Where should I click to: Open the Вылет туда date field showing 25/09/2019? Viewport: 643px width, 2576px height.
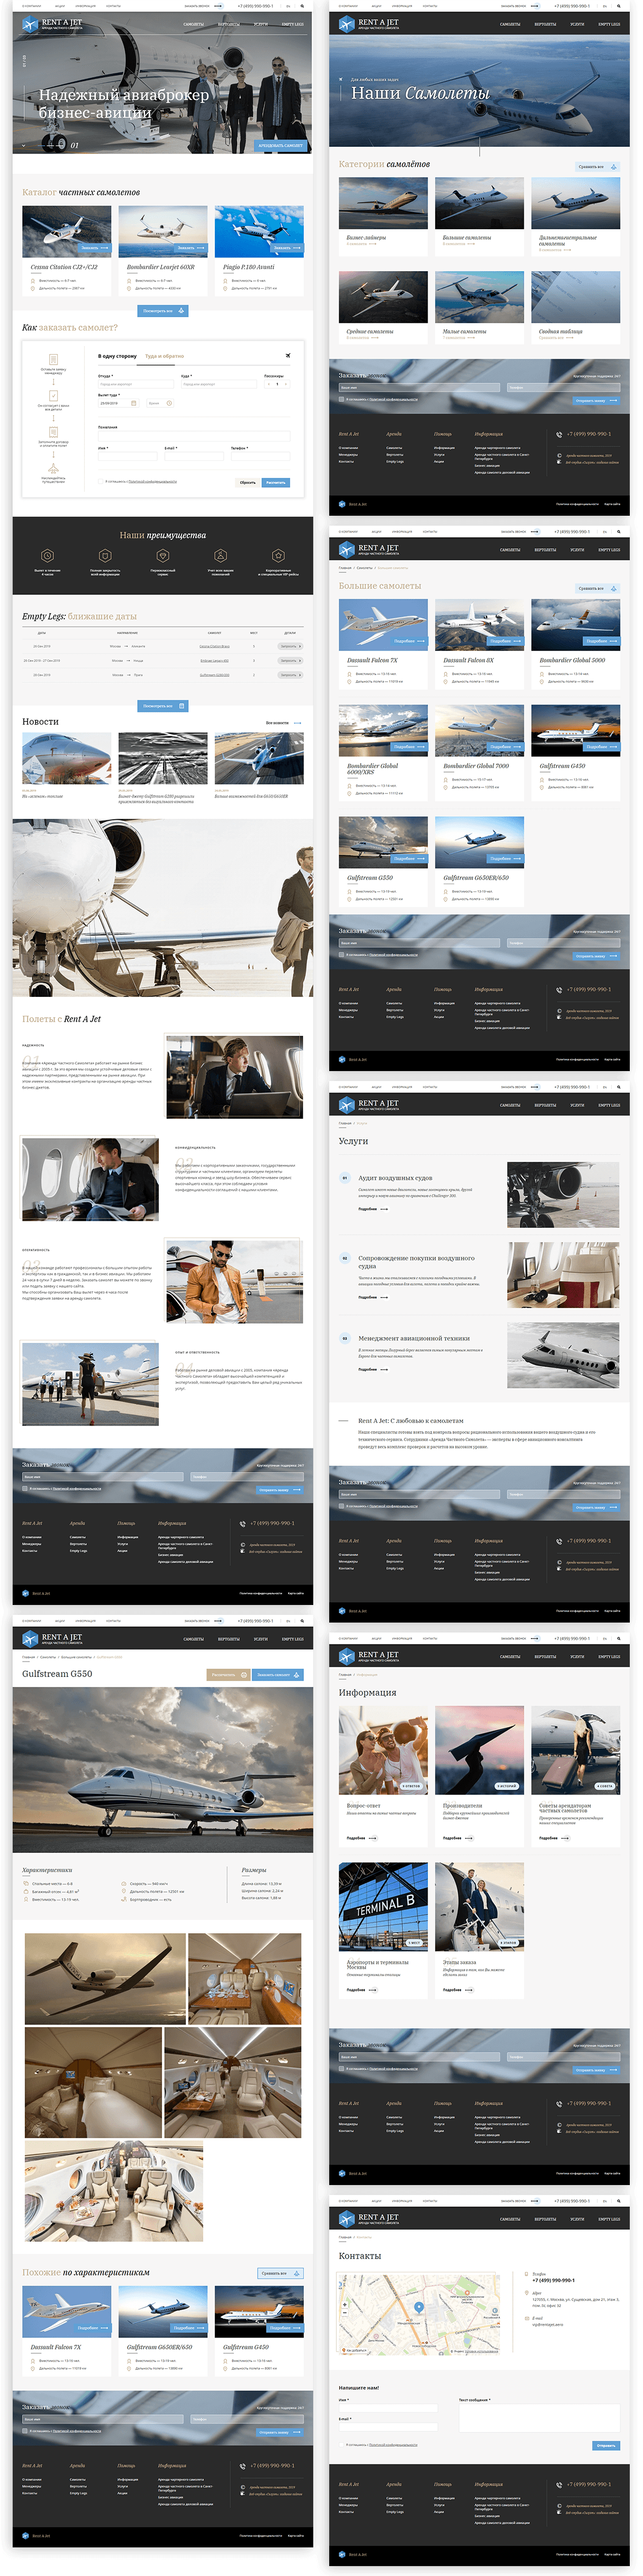point(118,403)
